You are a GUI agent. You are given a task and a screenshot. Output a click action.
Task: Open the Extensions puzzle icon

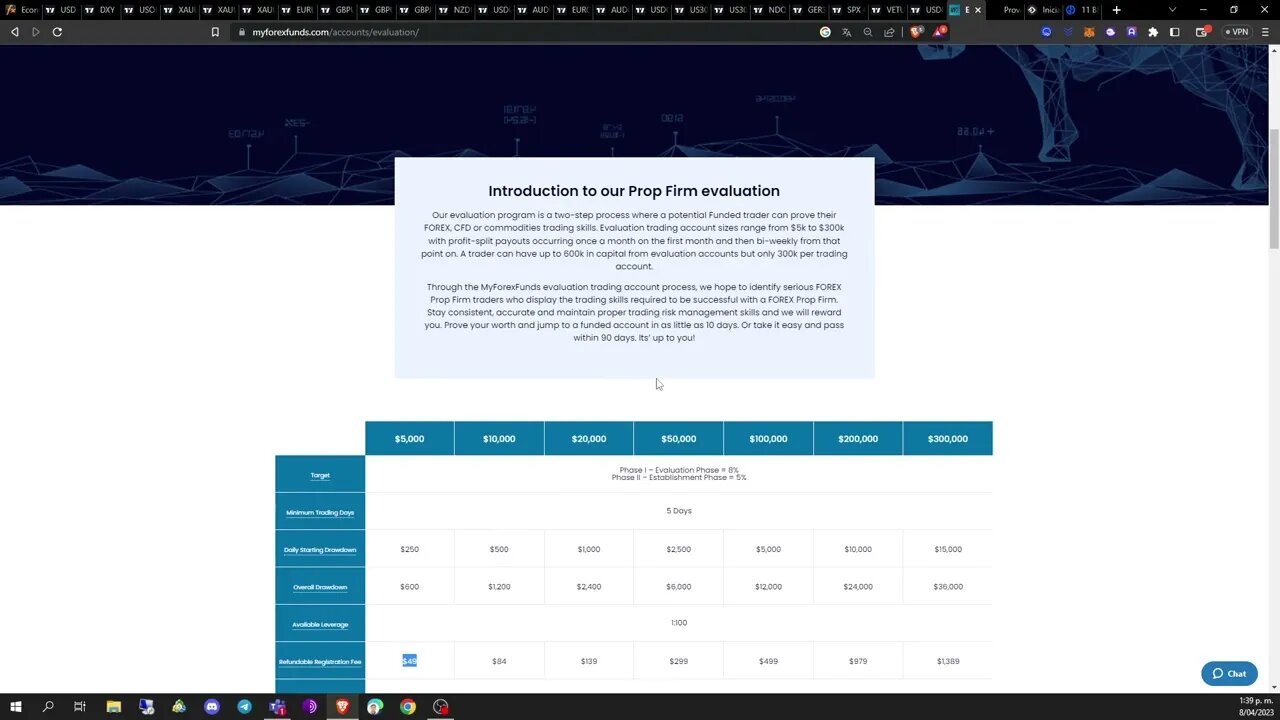point(1153,32)
